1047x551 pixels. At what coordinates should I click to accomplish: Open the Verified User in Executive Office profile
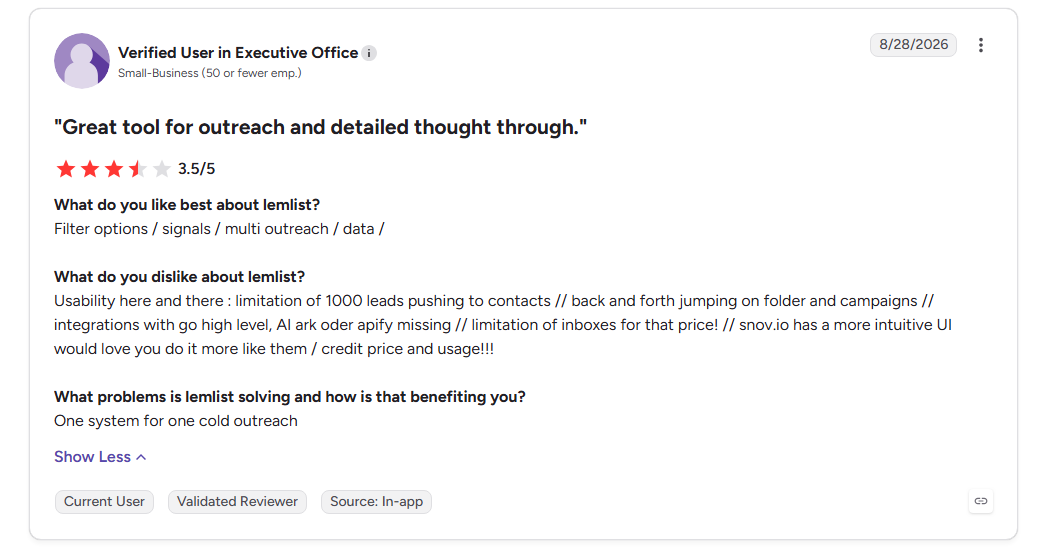(x=238, y=53)
